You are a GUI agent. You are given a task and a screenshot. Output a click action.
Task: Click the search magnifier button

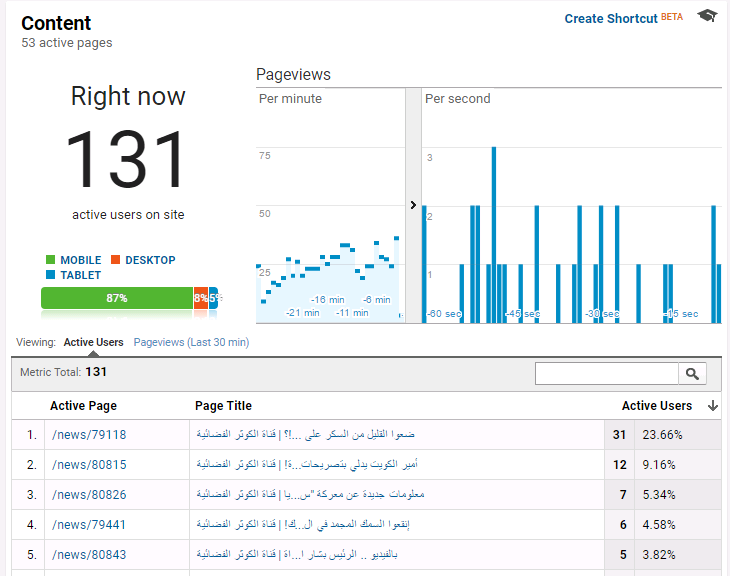point(692,373)
